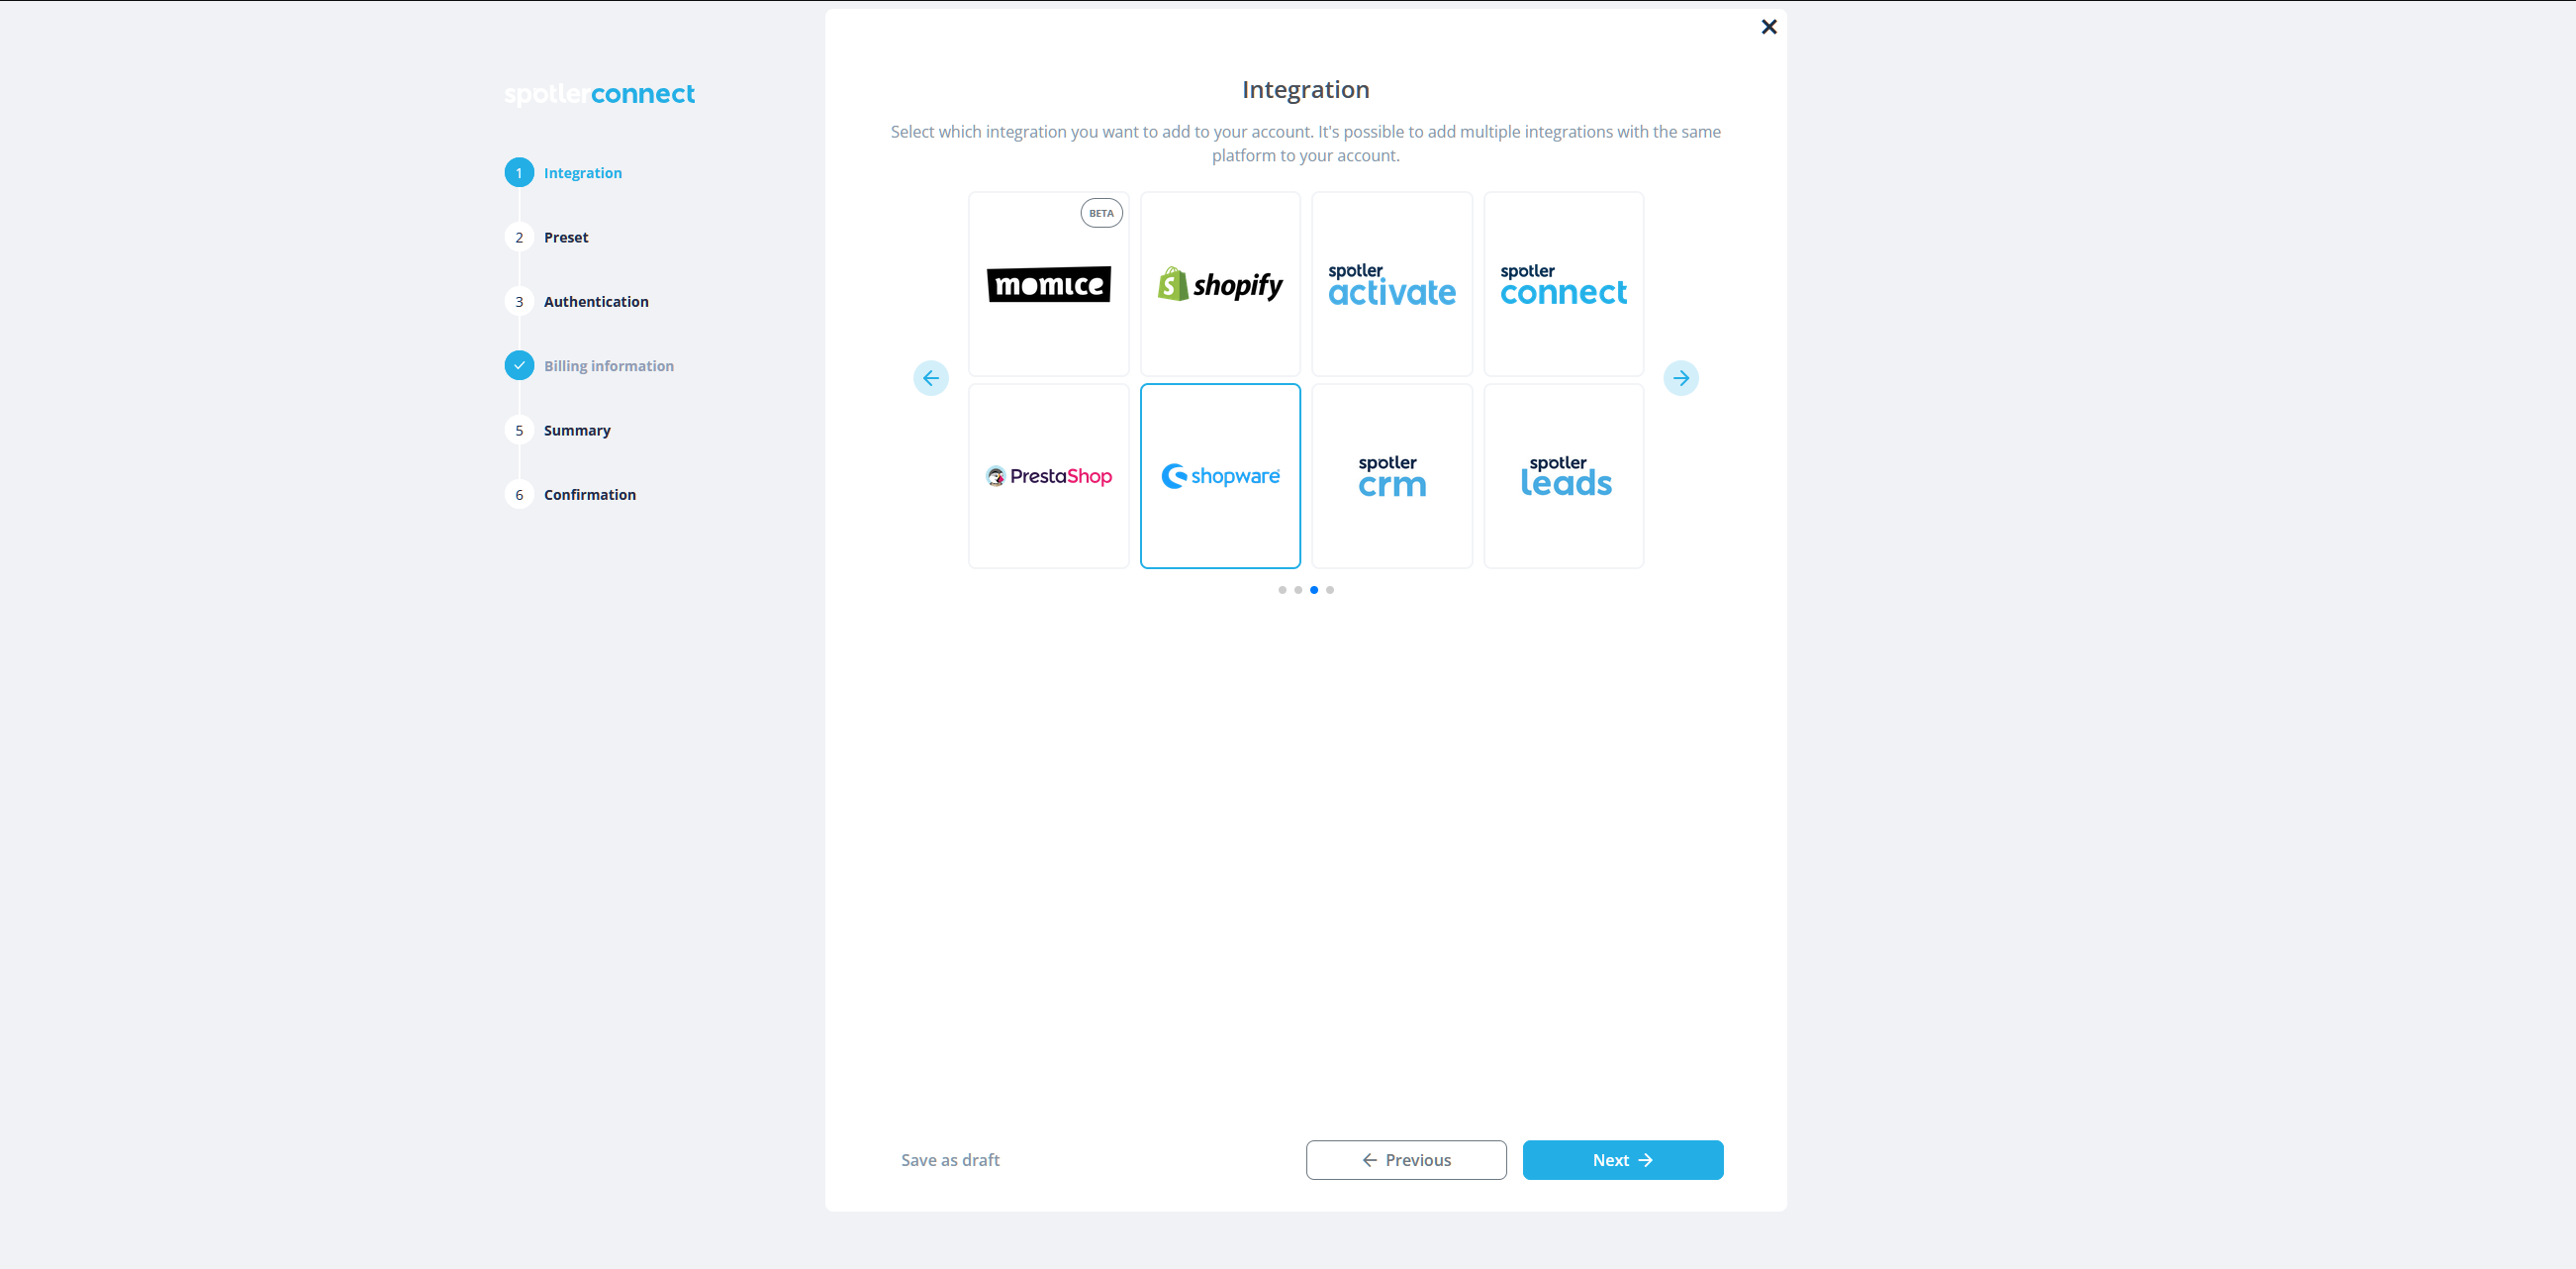Navigate to the third carousel page dot
The width and height of the screenshot is (2576, 1269).
click(1314, 589)
